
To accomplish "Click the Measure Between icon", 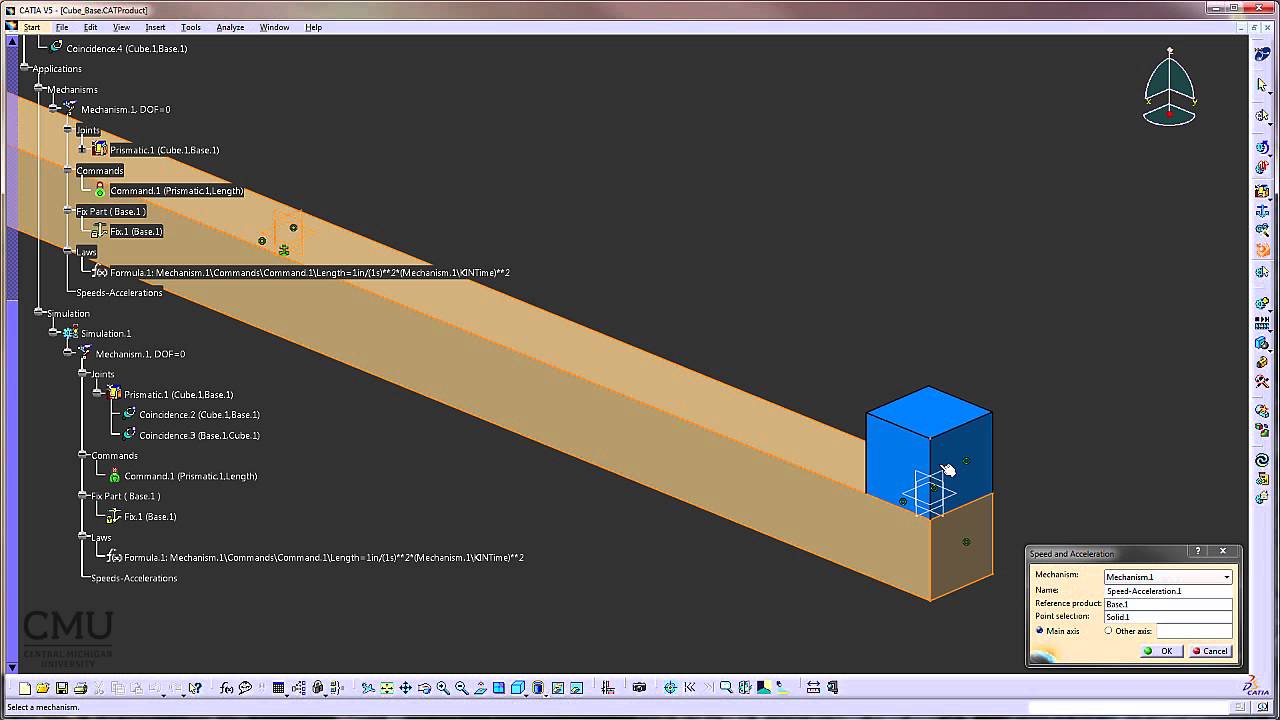I will pyautogui.click(x=814, y=688).
